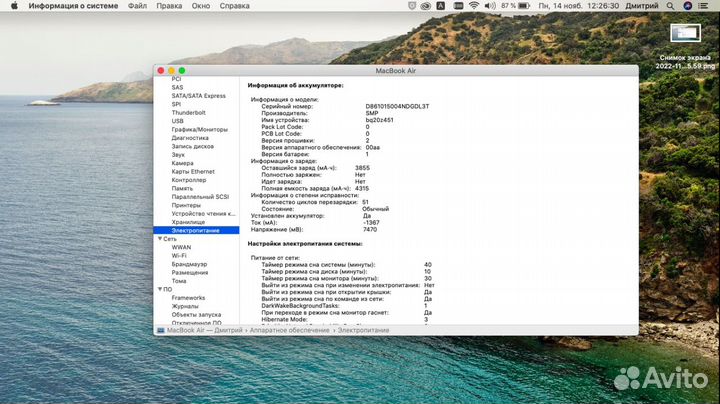720x404 pixels.
Task: Collapse the Сеть section
Action: pos(160,239)
